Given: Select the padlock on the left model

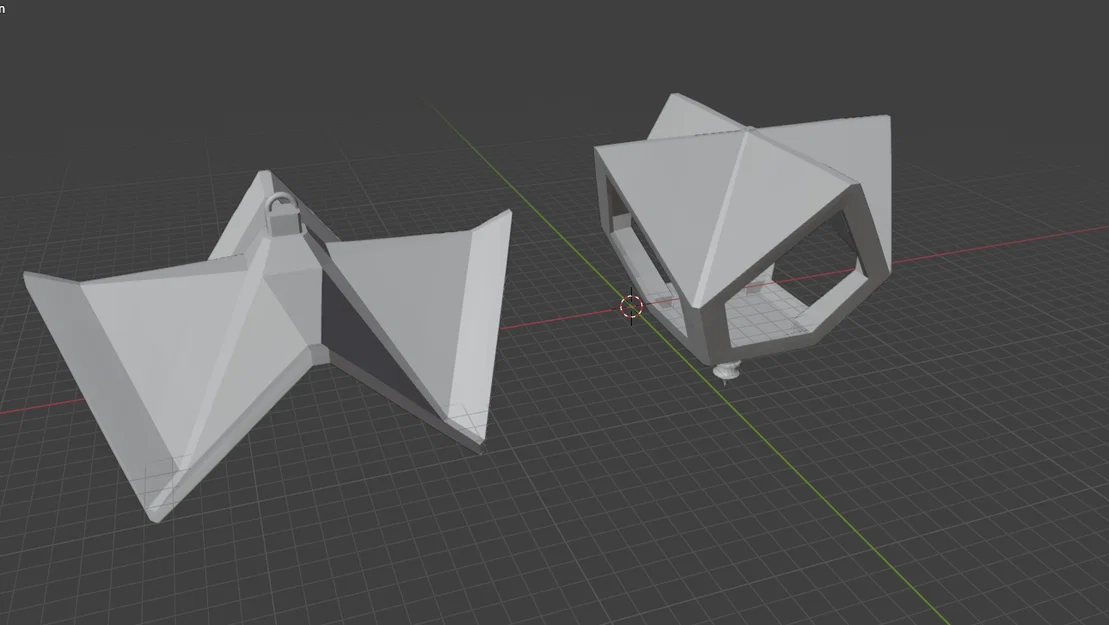Looking at the screenshot, I should (x=282, y=215).
